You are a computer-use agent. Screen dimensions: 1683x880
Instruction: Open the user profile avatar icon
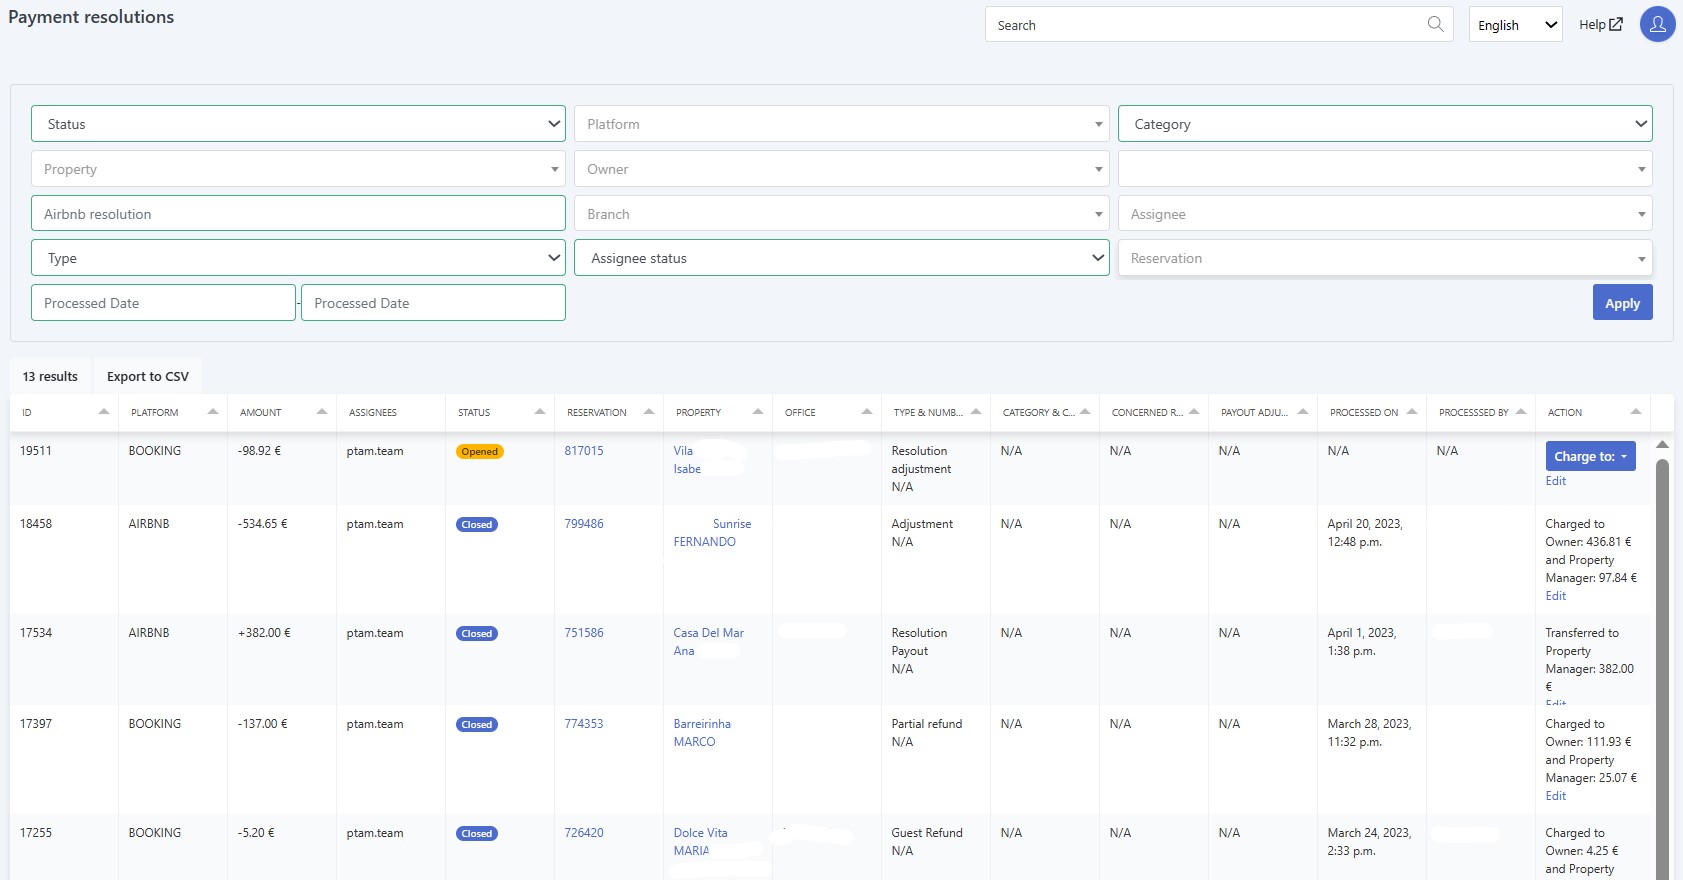(1657, 24)
